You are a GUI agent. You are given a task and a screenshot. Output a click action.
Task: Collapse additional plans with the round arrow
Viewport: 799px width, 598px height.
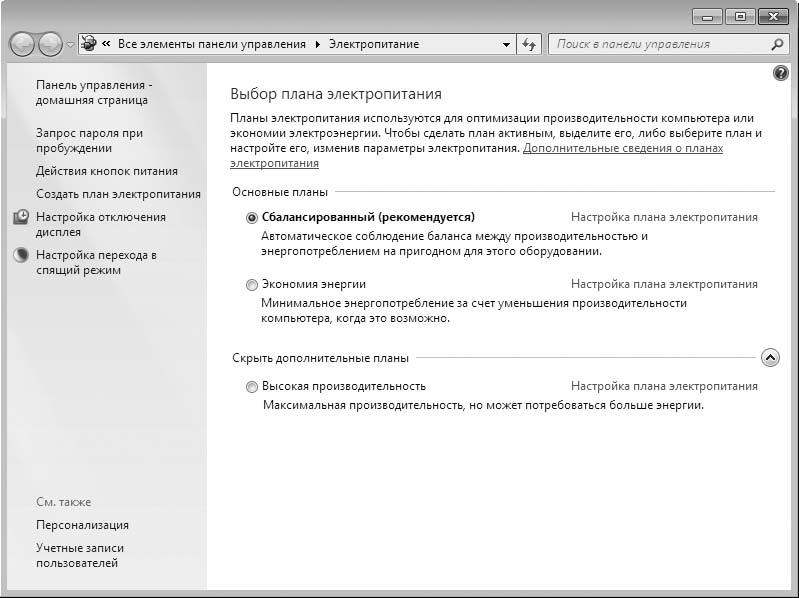click(770, 358)
